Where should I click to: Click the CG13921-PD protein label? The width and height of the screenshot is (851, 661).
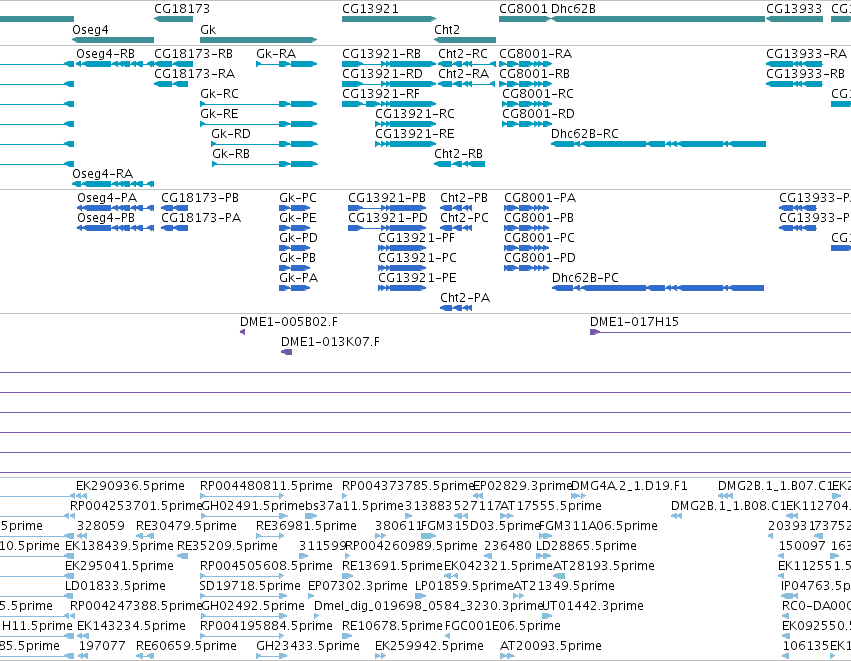(388, 218)
